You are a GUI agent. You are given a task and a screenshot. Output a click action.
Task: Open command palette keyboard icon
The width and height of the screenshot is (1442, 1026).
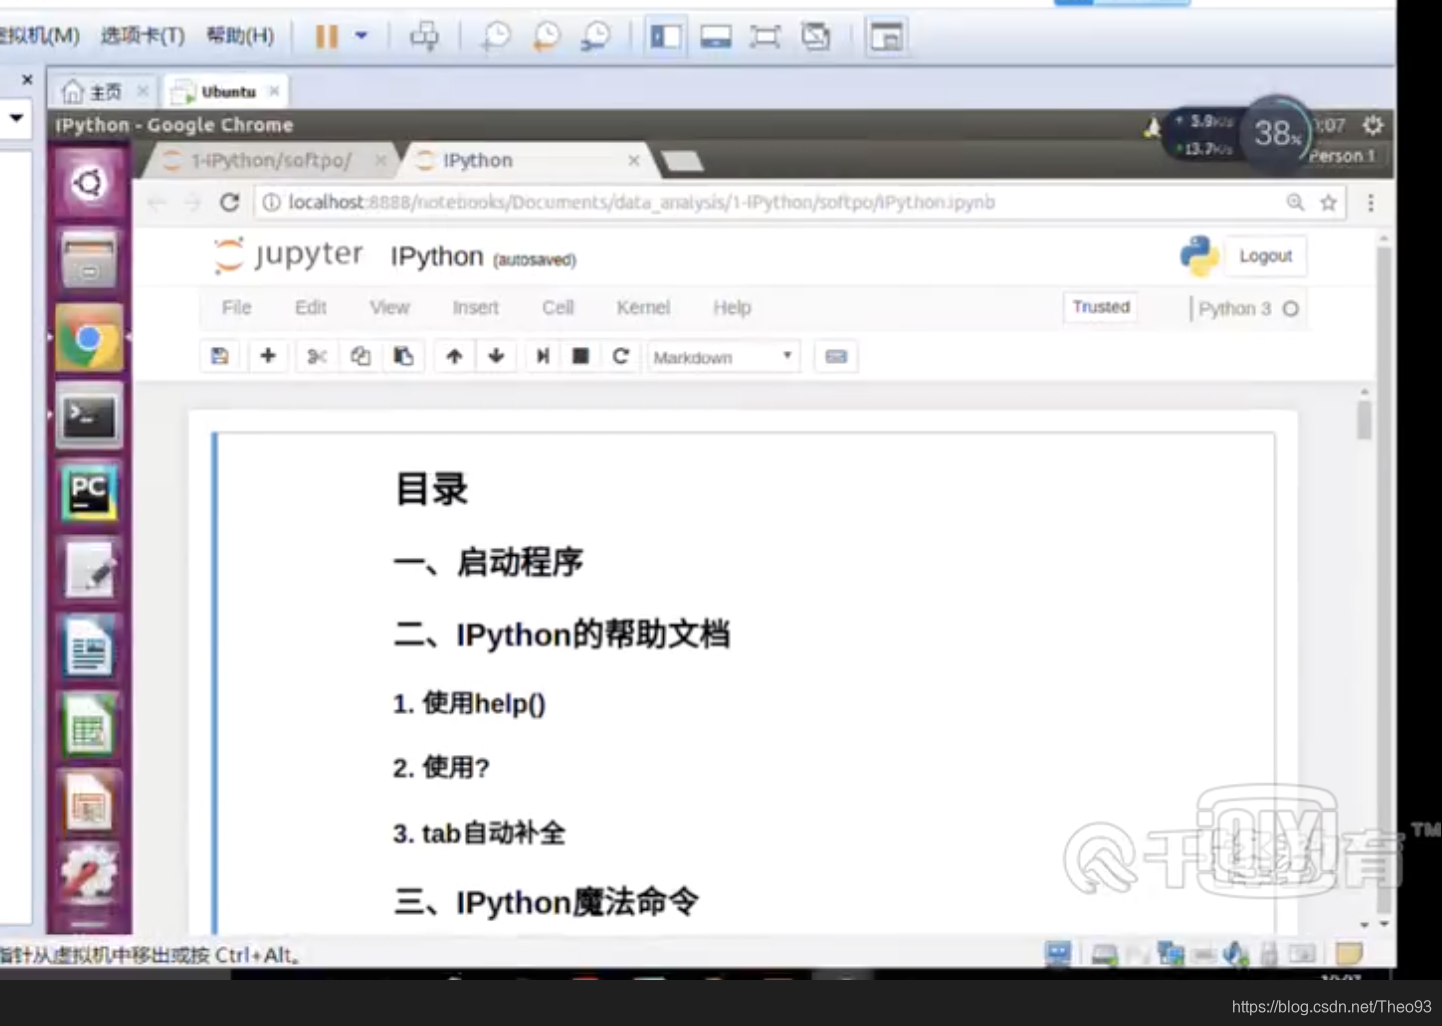(x=836, y=356)
